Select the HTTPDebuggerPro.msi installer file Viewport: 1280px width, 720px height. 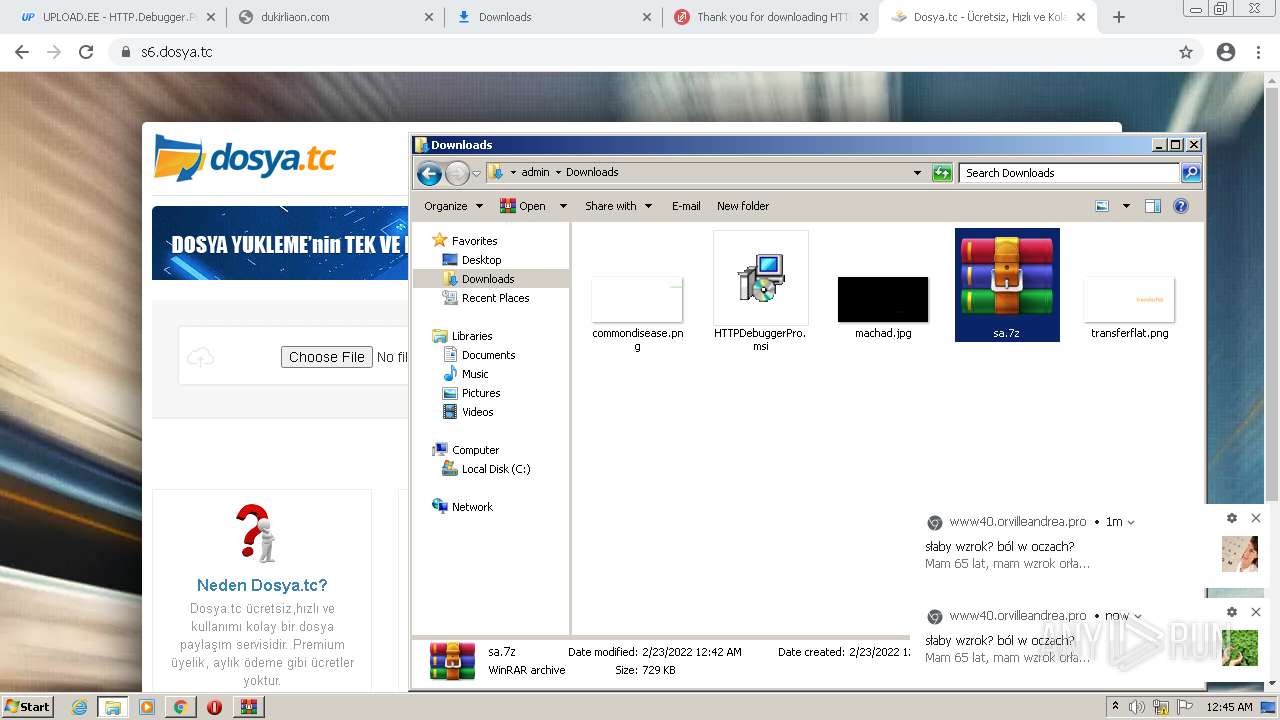760,291
